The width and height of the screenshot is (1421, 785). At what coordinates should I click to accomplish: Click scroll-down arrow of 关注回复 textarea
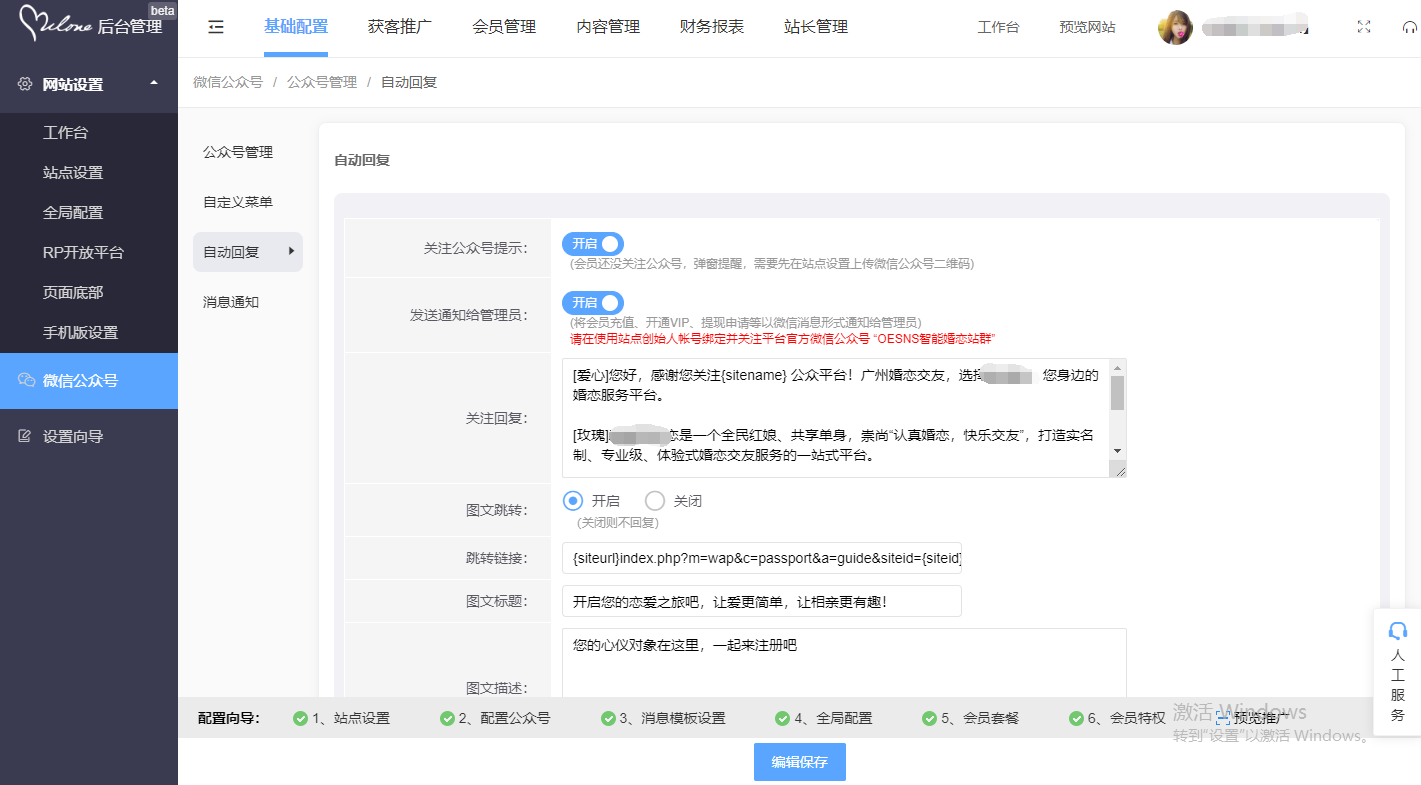(1118, 451)
